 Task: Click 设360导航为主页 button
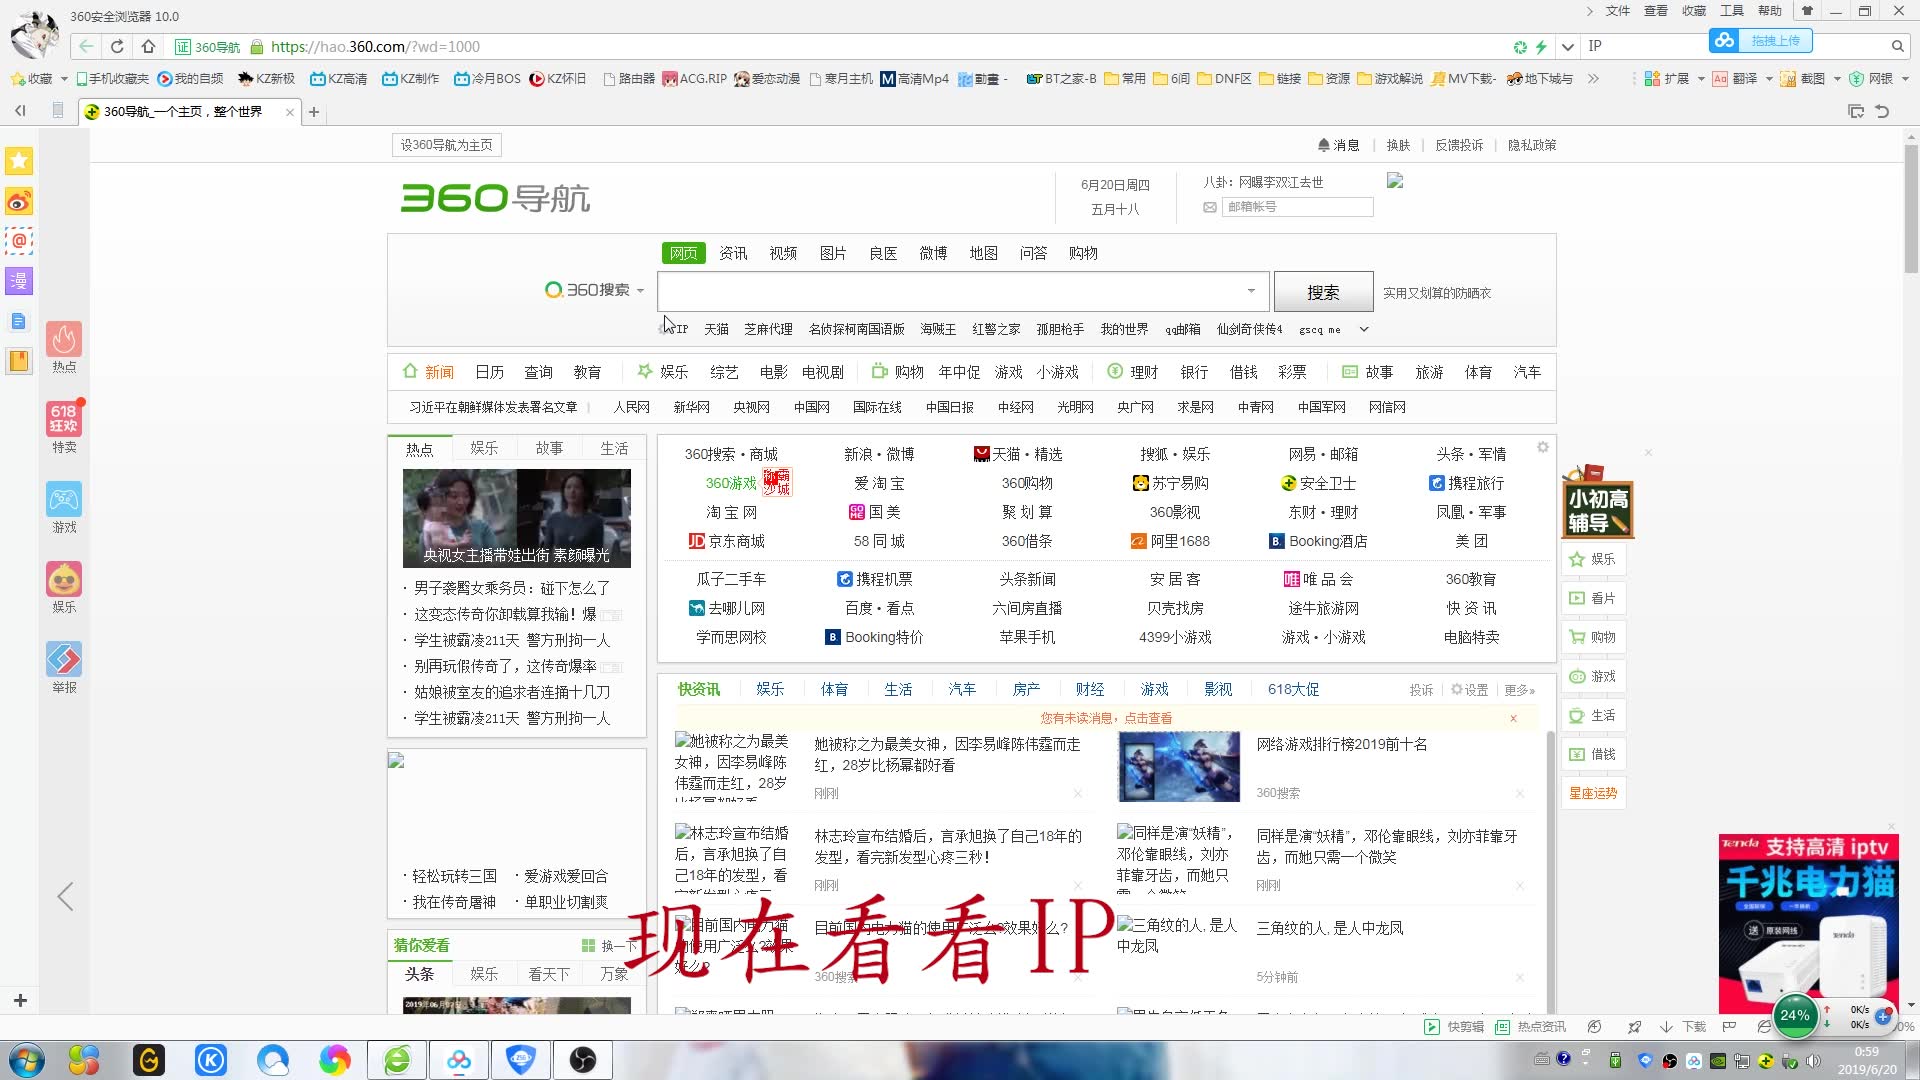tap(447, 145)
